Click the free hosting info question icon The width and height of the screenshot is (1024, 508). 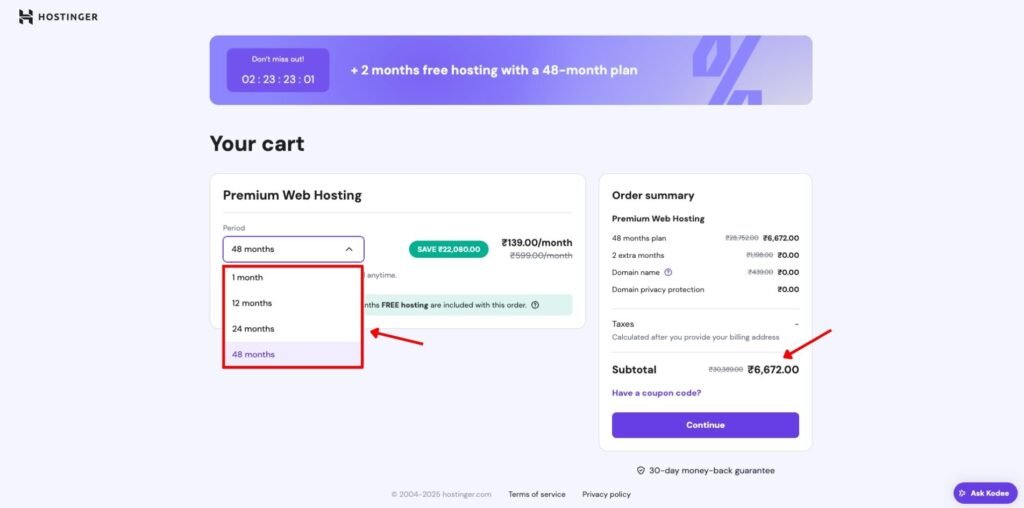coord(535,305)
